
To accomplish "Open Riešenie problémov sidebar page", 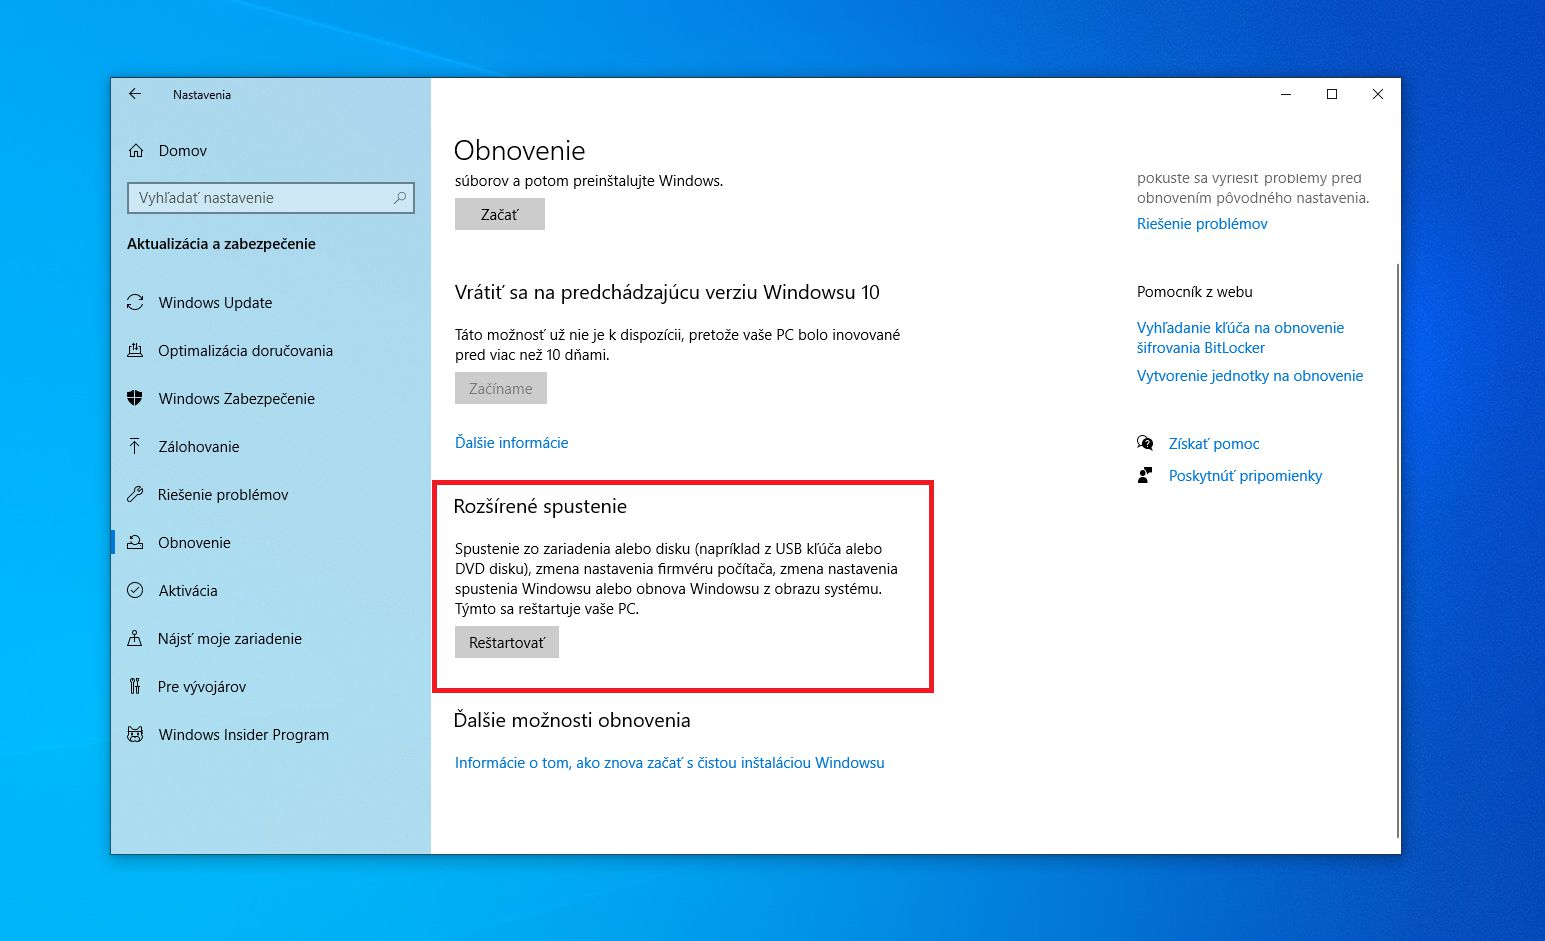I will [x=270, y=495].
